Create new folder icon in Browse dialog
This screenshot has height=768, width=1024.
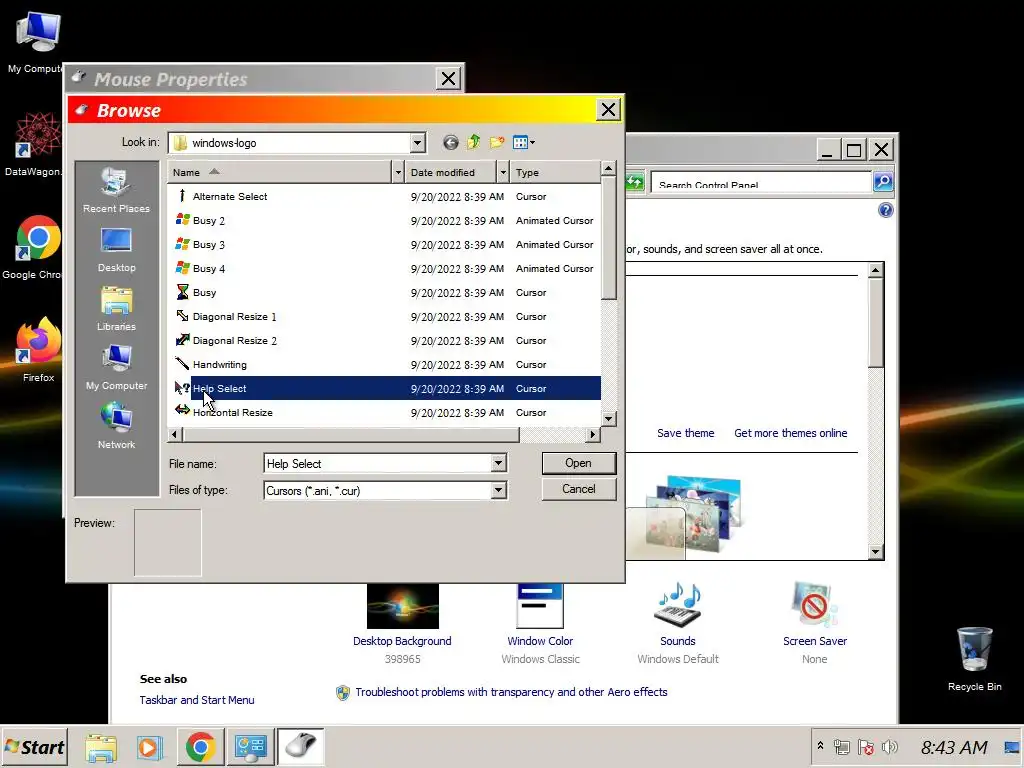pyautogui.click(x=497, y=142)
